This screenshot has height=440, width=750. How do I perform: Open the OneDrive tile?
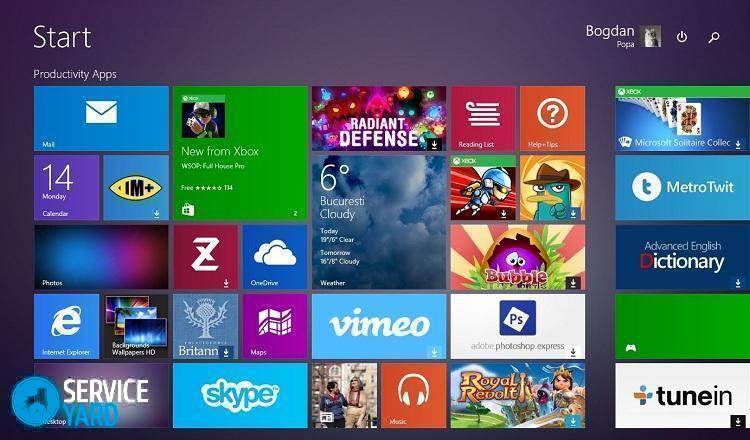tap(275, 257)
